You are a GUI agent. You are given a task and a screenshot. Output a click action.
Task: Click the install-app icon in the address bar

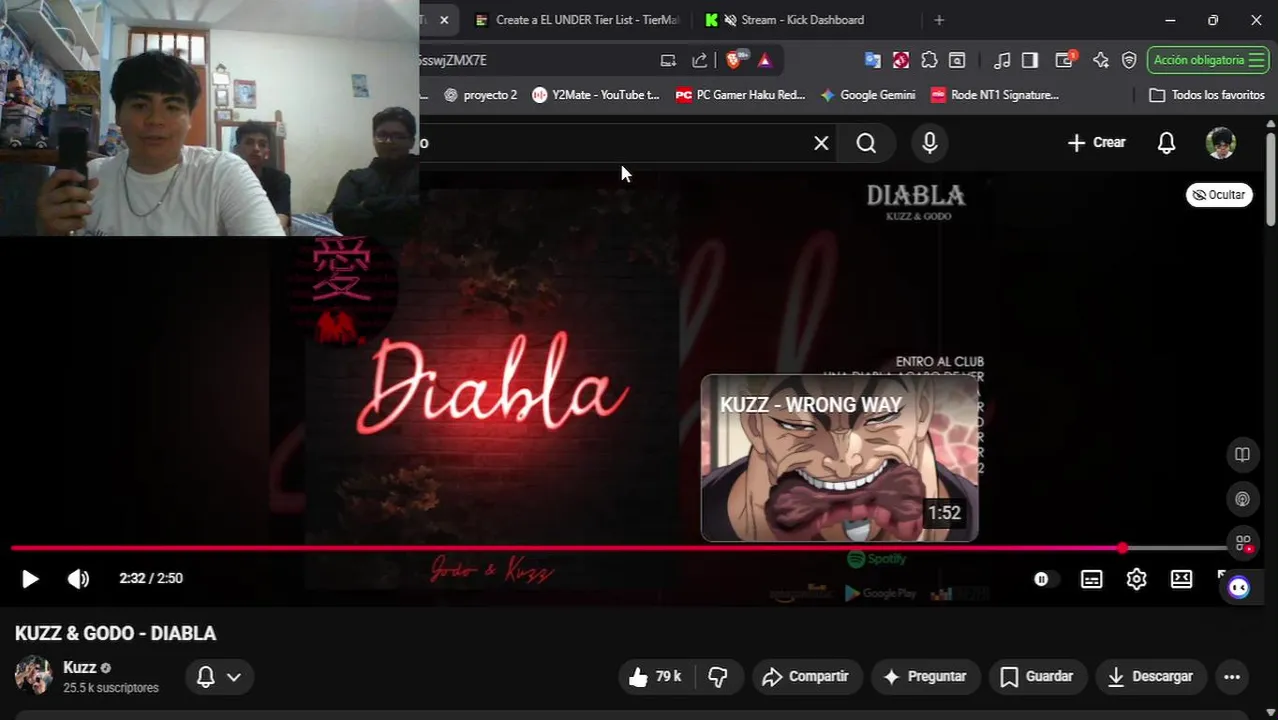pyautogui.click(x=668, y=60)
